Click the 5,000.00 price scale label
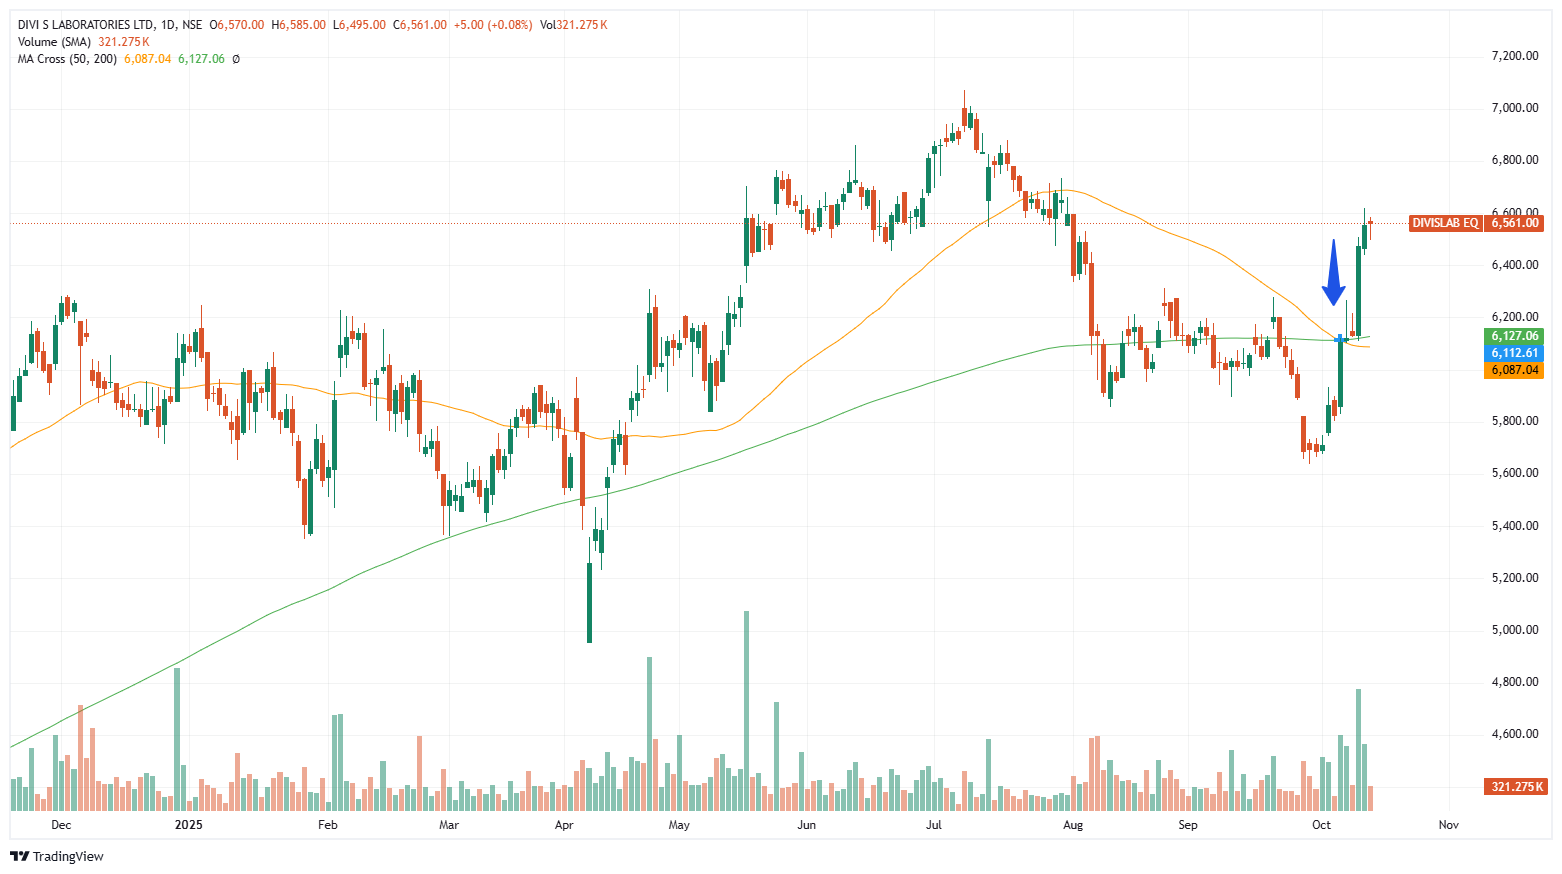 pos(1514,630)
